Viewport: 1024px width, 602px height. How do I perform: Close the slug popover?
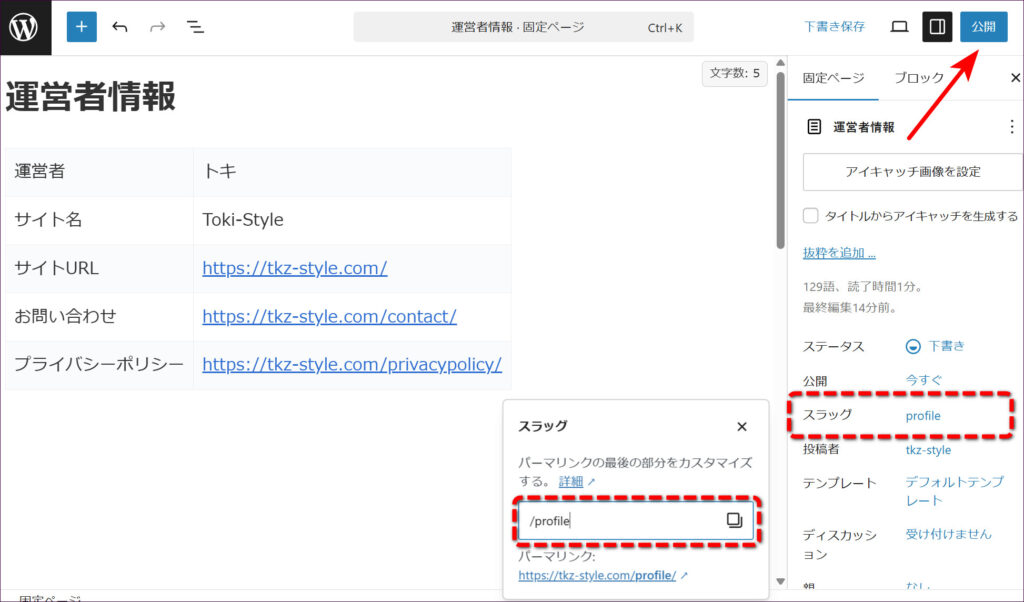point(742,426)
